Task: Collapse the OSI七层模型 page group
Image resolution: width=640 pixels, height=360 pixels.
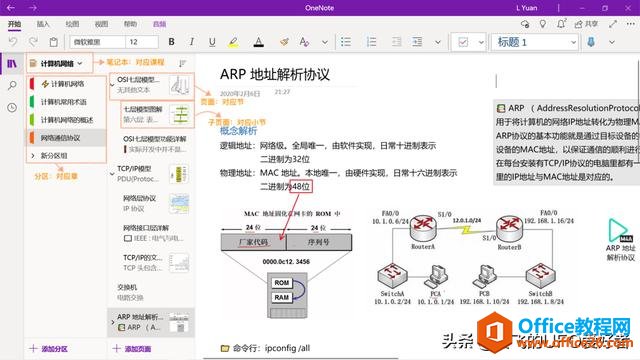Action: [x=112, y=85]
